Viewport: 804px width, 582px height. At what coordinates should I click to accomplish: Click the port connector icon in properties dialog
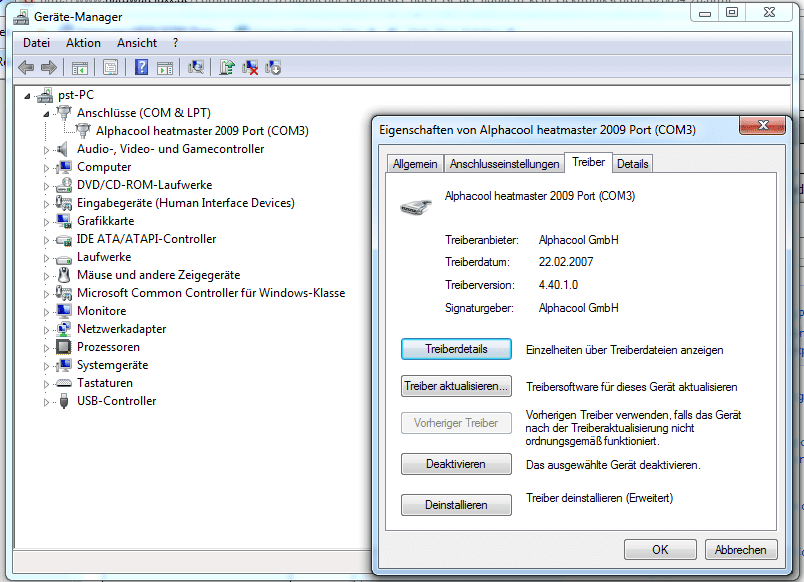pyautogui.click(x=416, y=207)
